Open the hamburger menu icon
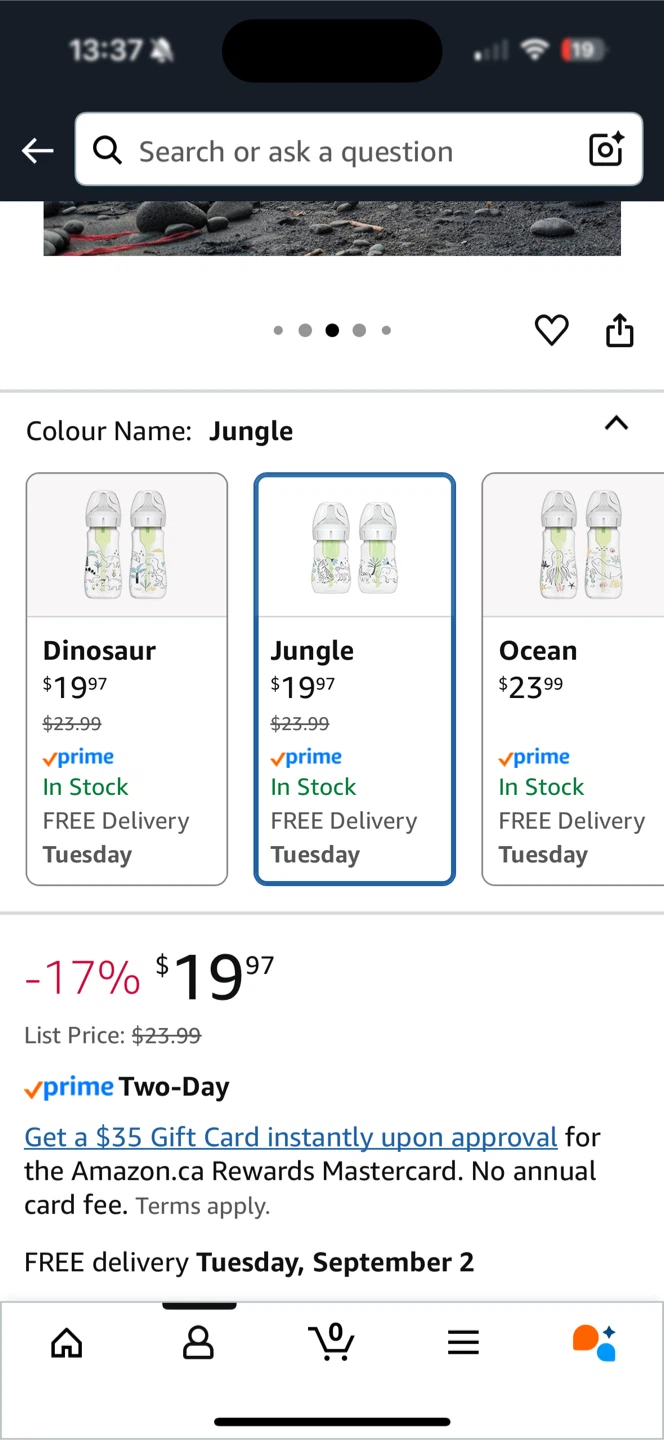This screenshot has width=664, height=1440. (x=463, y=1342)
